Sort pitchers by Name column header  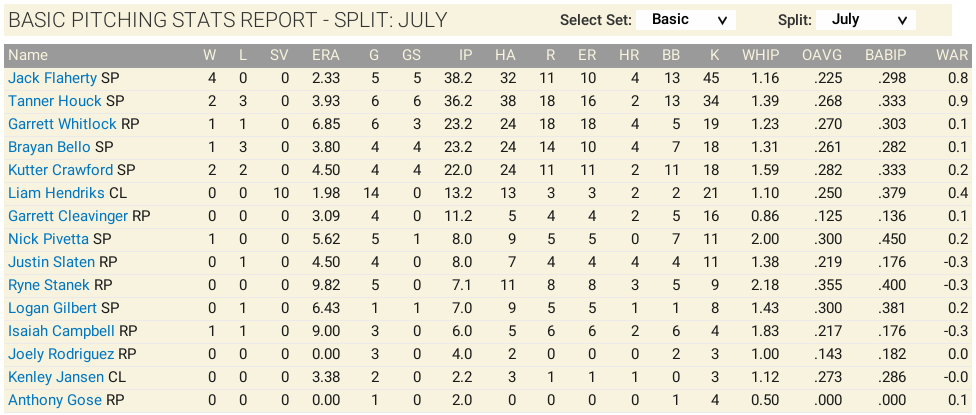(x=28, y=55)
